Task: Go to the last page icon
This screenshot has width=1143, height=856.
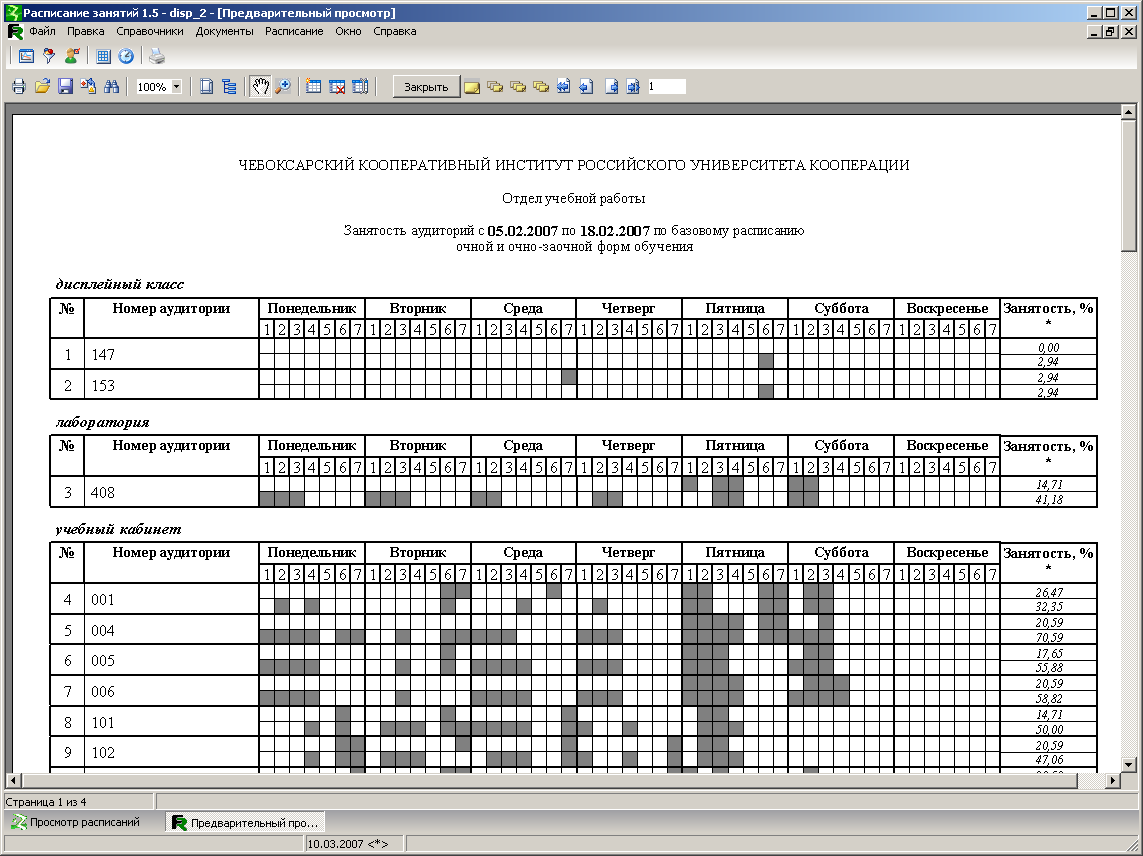Action: click(x=633, y=87)
